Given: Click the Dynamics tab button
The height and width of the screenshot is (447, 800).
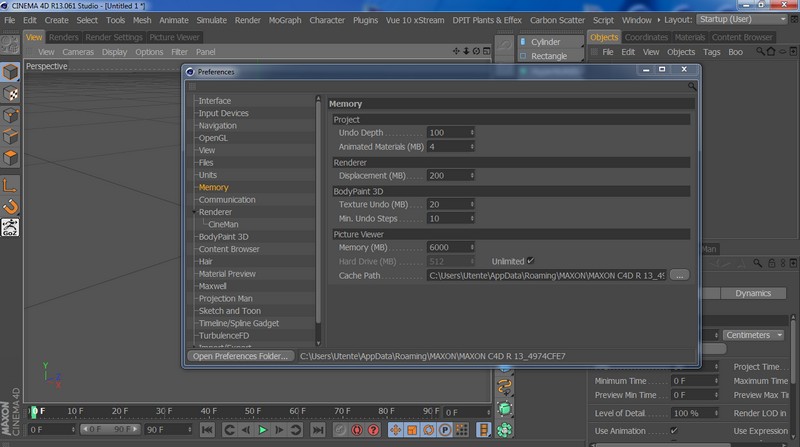Looking at the screenshot, I should pos(753,293).
